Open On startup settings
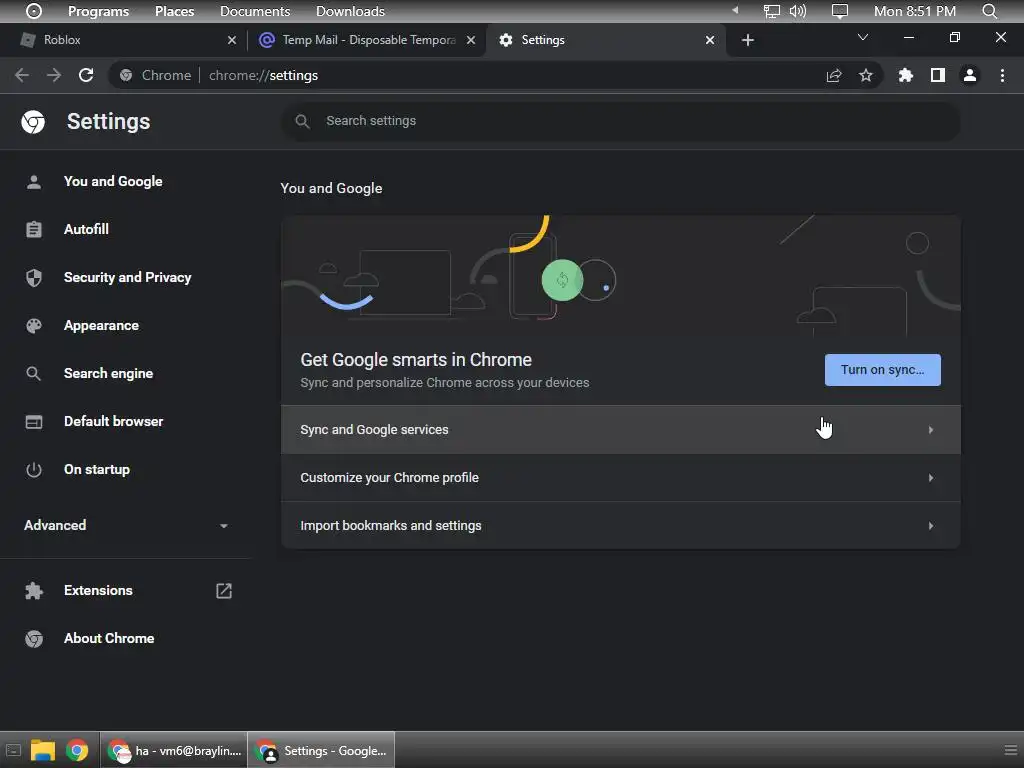Screen dimensions: 1024x768 pos(97,470)
